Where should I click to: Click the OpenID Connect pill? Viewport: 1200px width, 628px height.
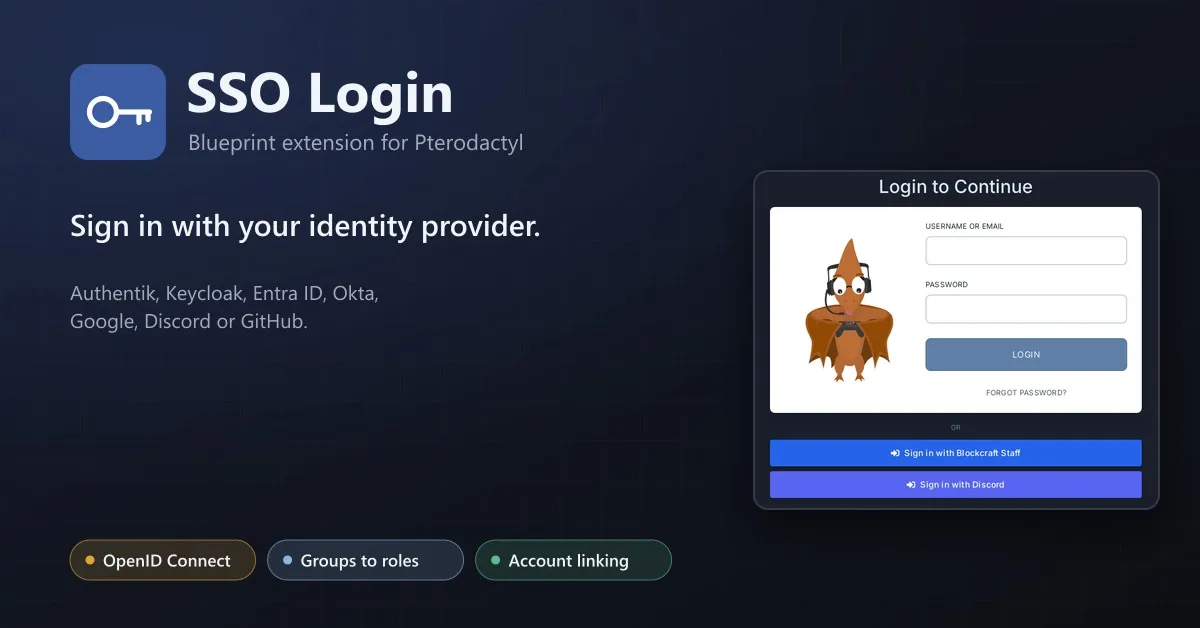163,560
